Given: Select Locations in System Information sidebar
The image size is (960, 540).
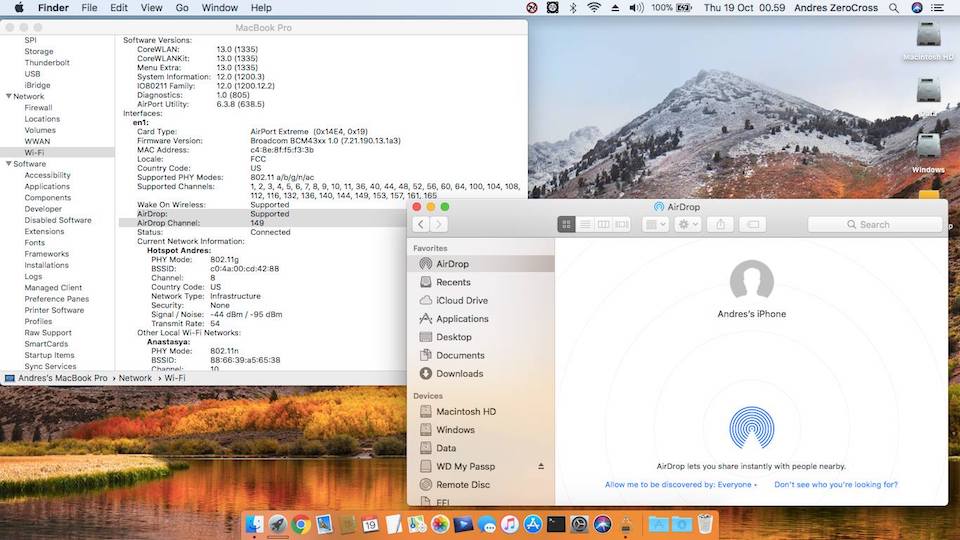Looking at the screenshot, I should click(42, 119).
